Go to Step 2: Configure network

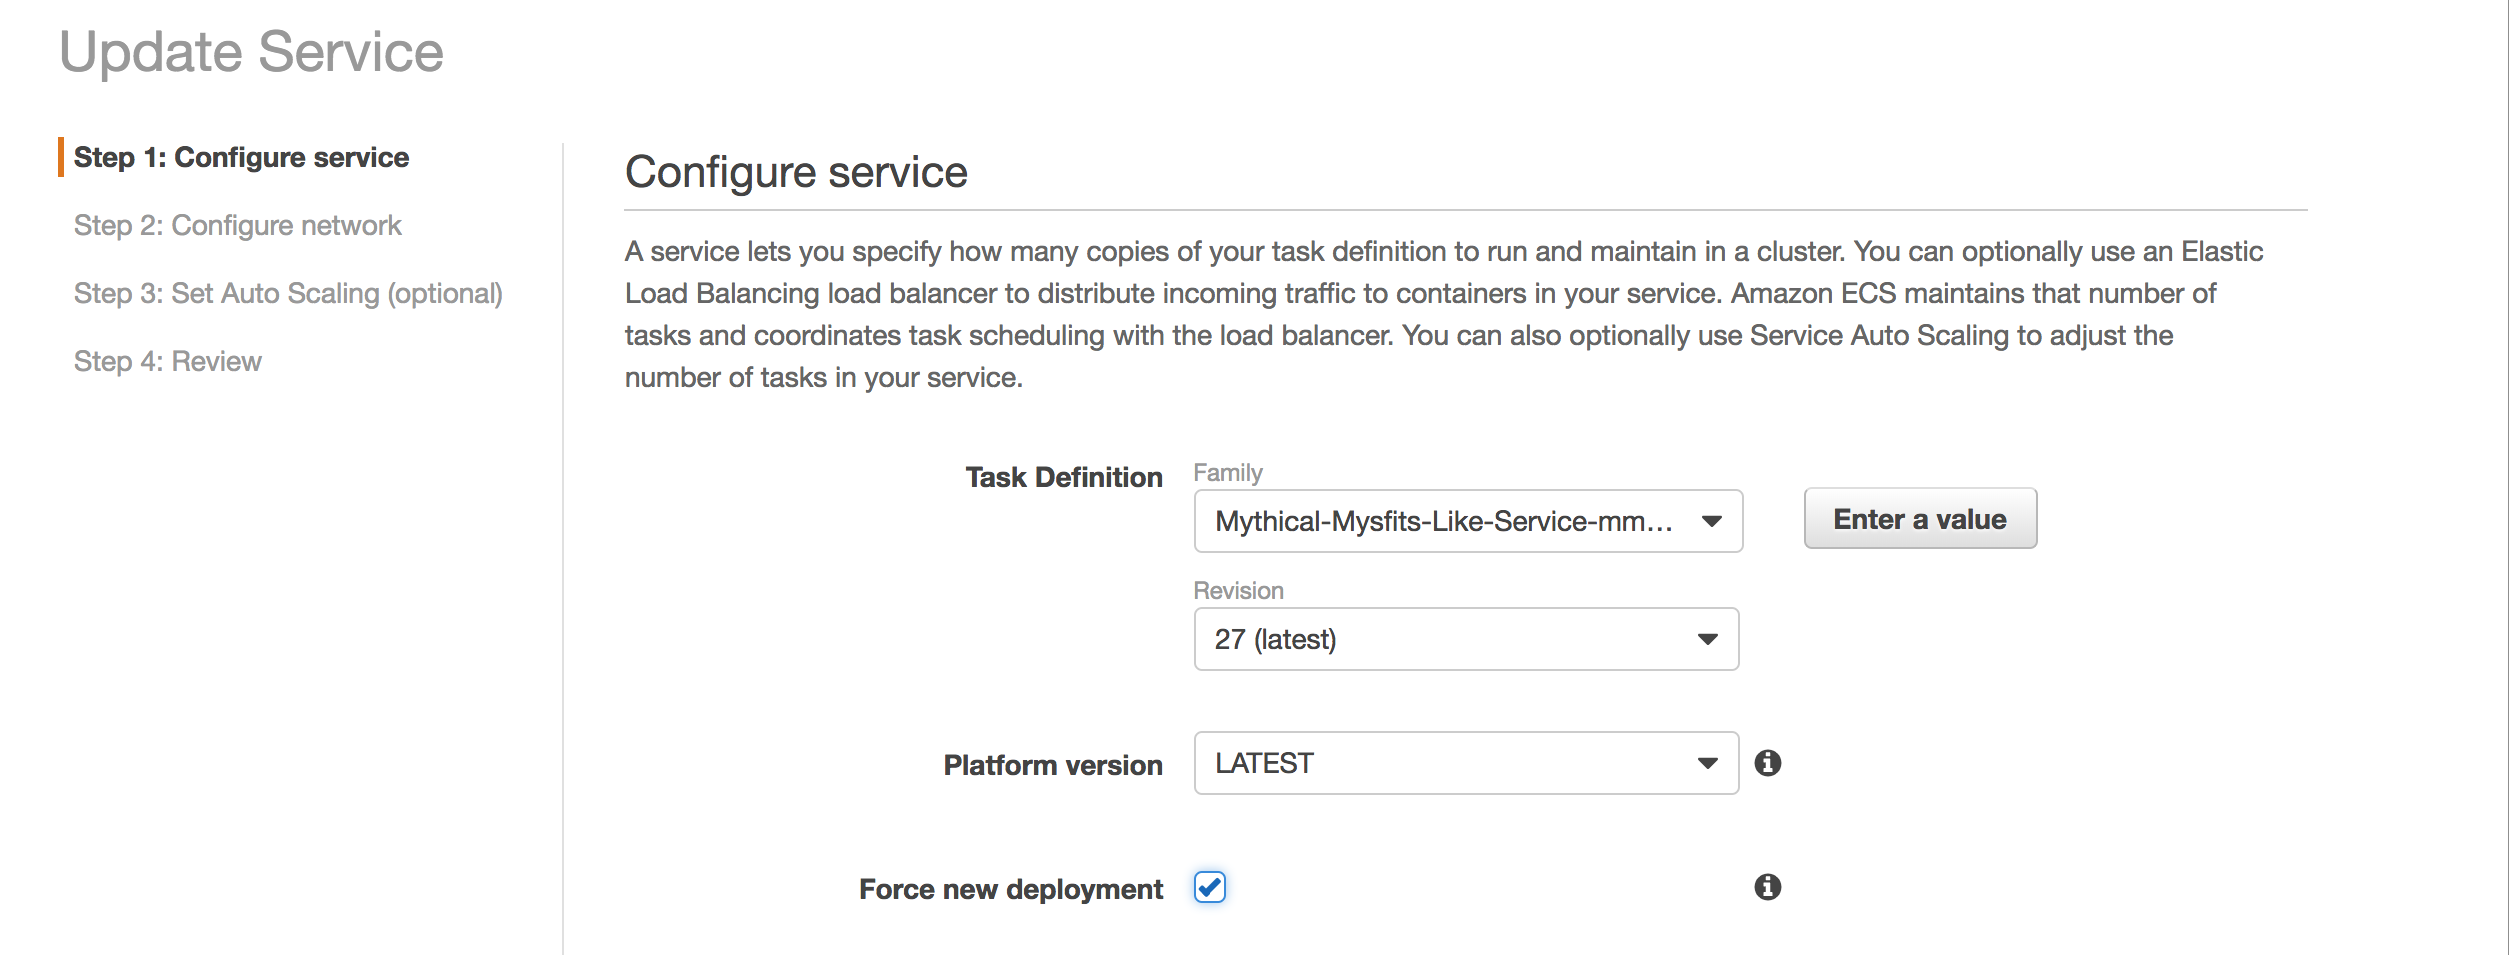pos(237,226)
